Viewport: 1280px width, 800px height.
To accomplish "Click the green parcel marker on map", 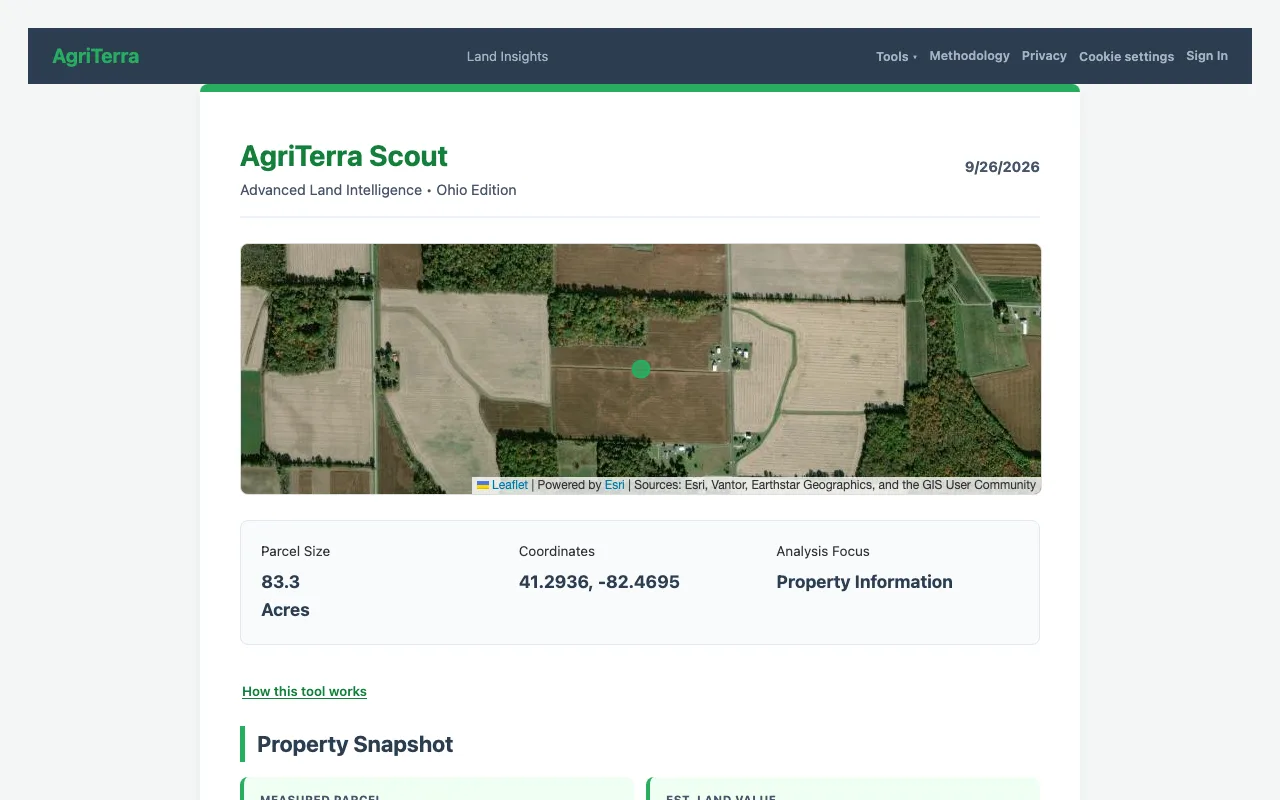I will [641, 369].
